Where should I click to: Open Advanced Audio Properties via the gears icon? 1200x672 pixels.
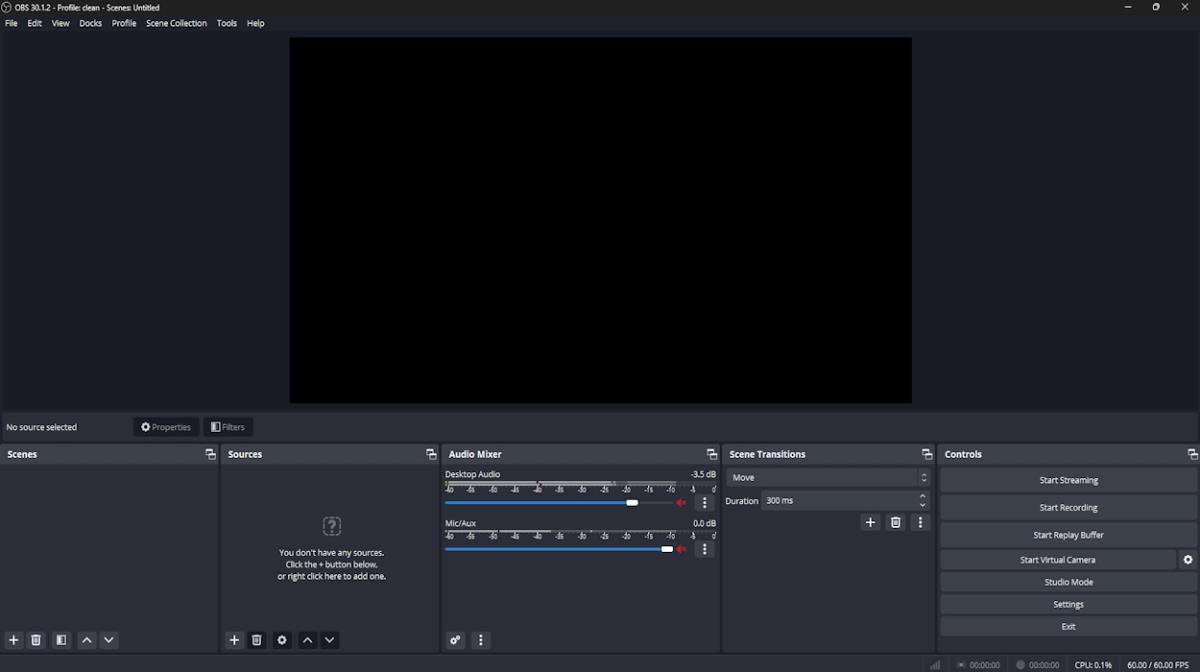coord(455,639)
